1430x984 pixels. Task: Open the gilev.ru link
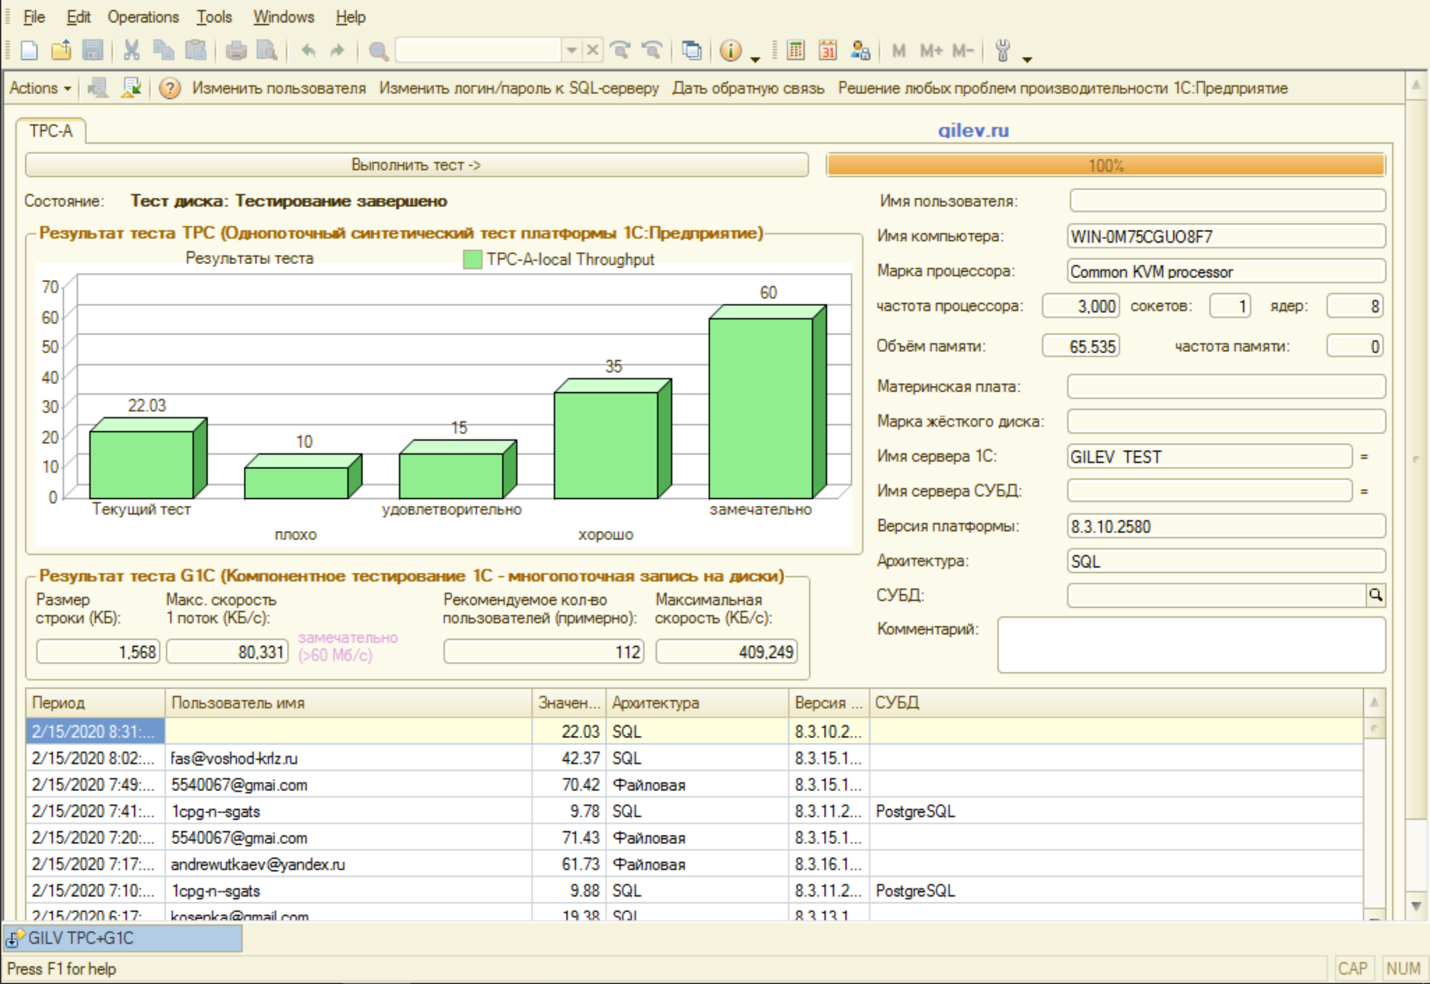(x=973, y=131)
